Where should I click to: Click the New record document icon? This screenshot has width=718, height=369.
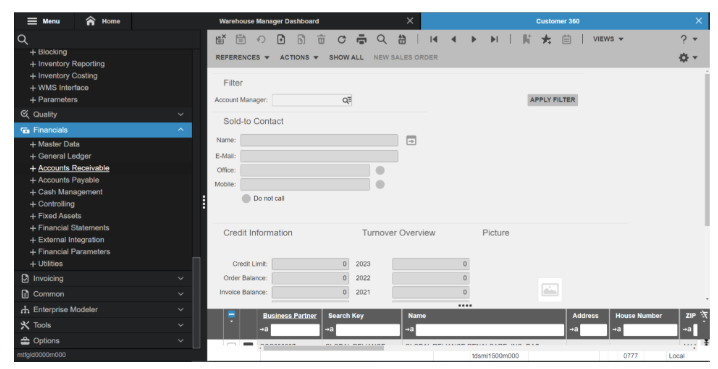pos(281,39)
